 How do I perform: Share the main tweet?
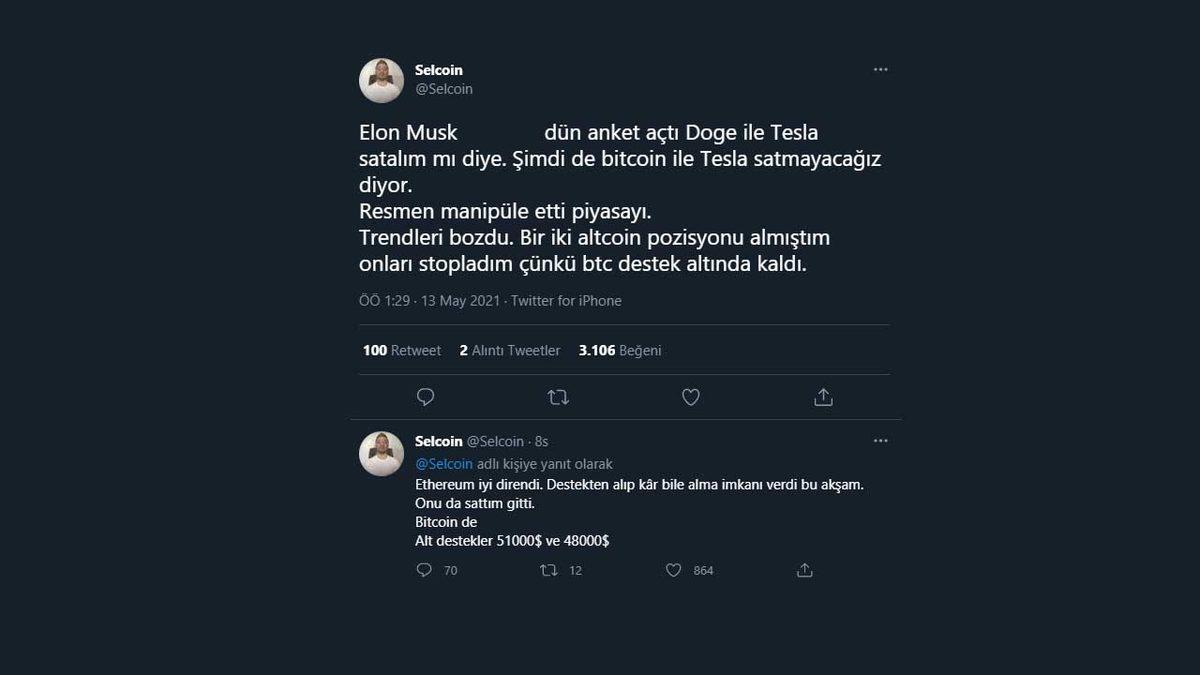823,397
